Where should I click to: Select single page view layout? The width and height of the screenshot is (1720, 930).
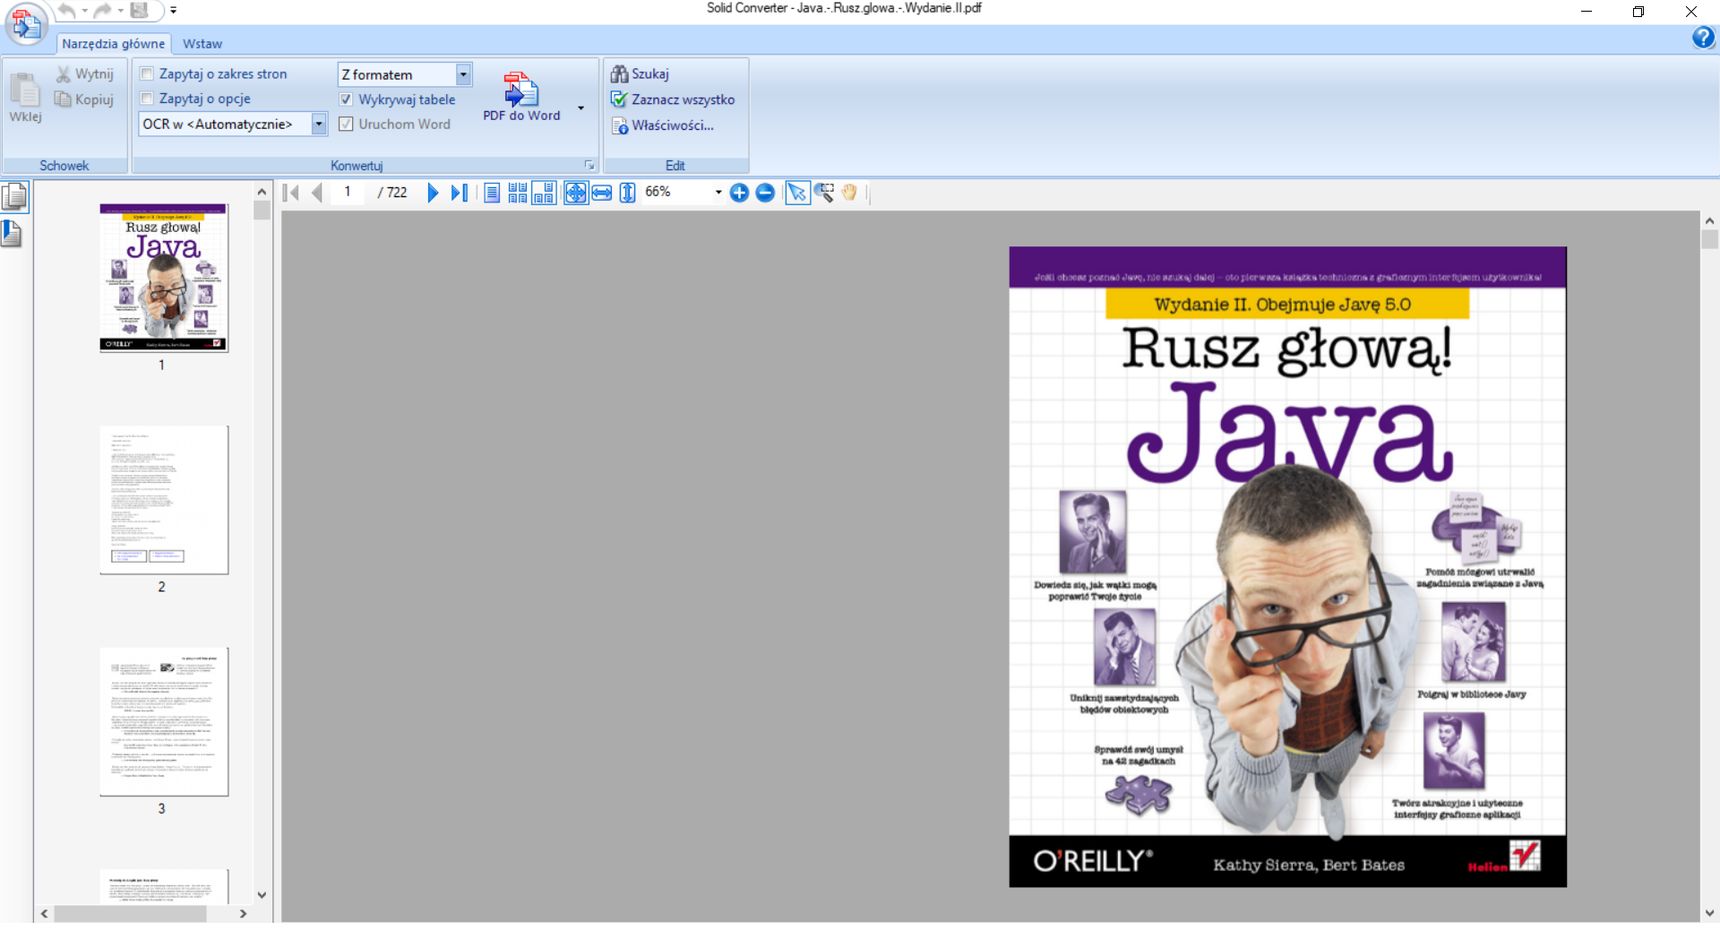[x=492, y=193]
